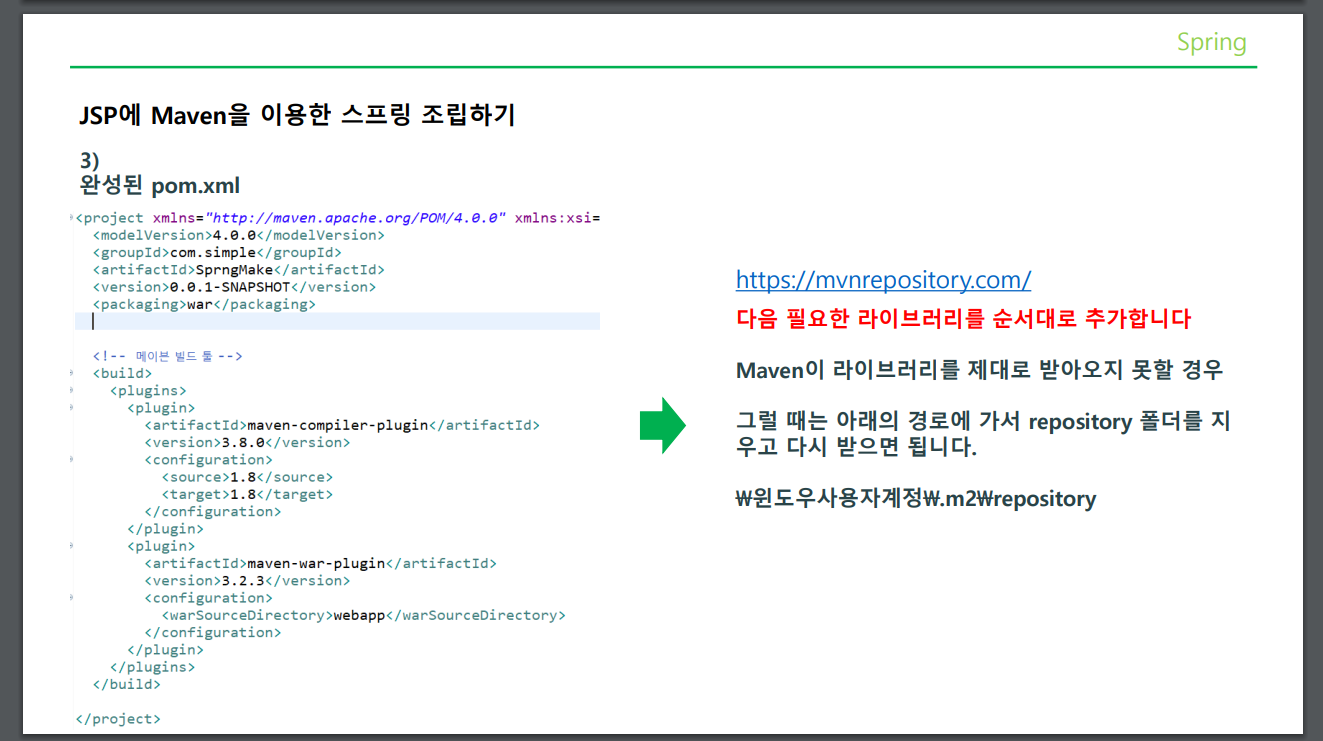Click the 'maven-compiler-plugin' artifactId line
The image size is (1323, 741).
click(x=342, y=425)
